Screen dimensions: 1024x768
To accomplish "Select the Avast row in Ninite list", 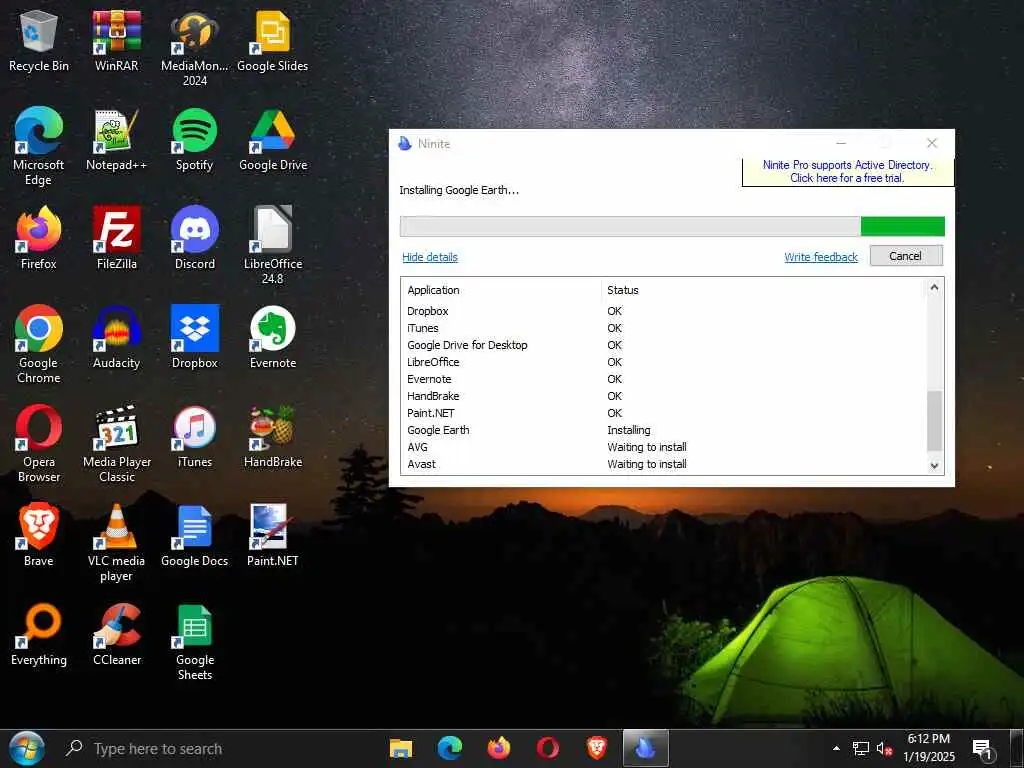I will [x=664, y=464].
